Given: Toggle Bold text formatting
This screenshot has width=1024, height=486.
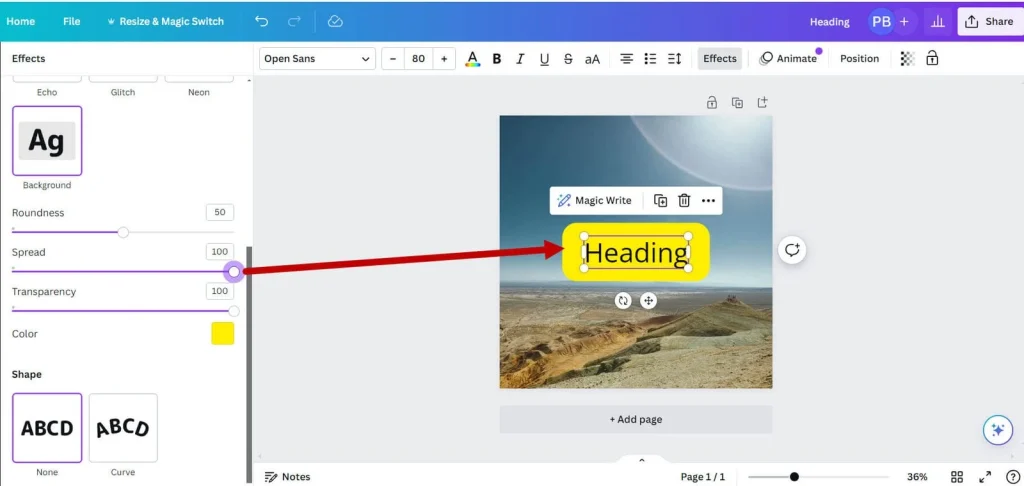Looking at the screenshot, I should click(x=496, y=59).
